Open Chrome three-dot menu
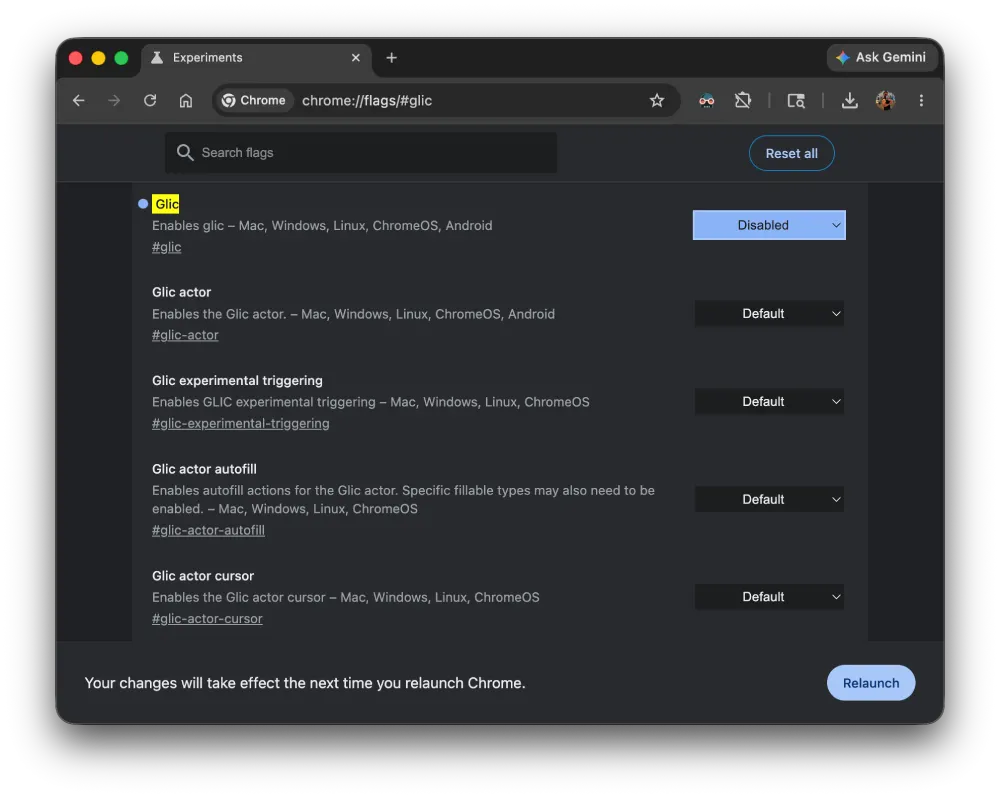This screenshot has width=1000, height=798. (921, 101)
